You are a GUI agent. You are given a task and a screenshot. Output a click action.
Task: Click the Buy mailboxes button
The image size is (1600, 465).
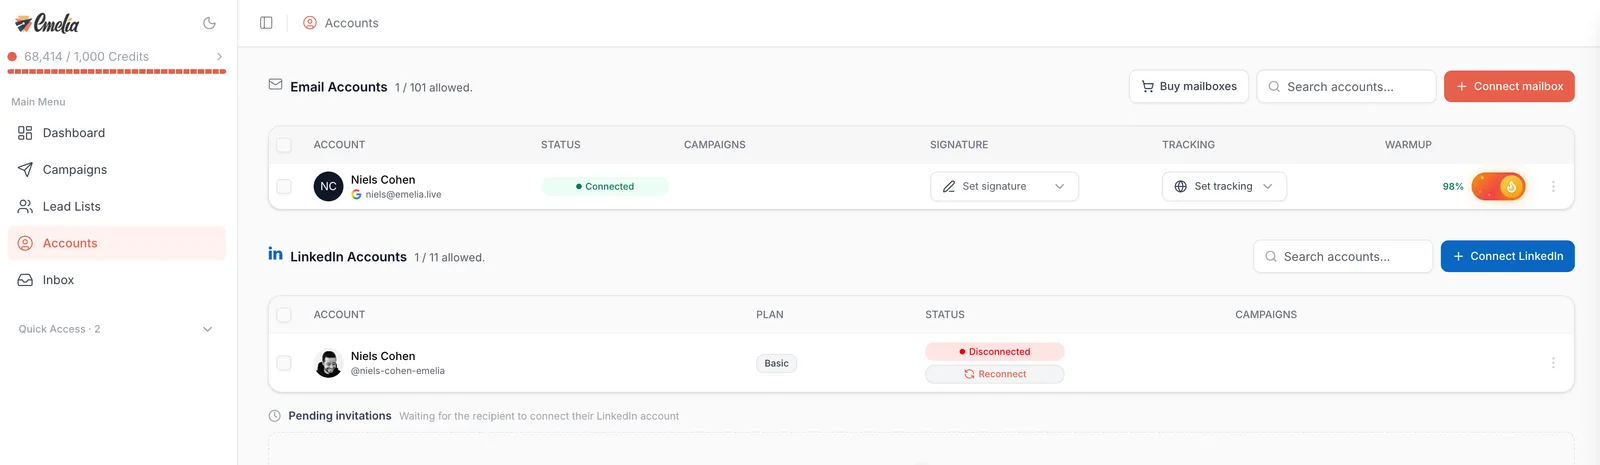click(1189, 87)
